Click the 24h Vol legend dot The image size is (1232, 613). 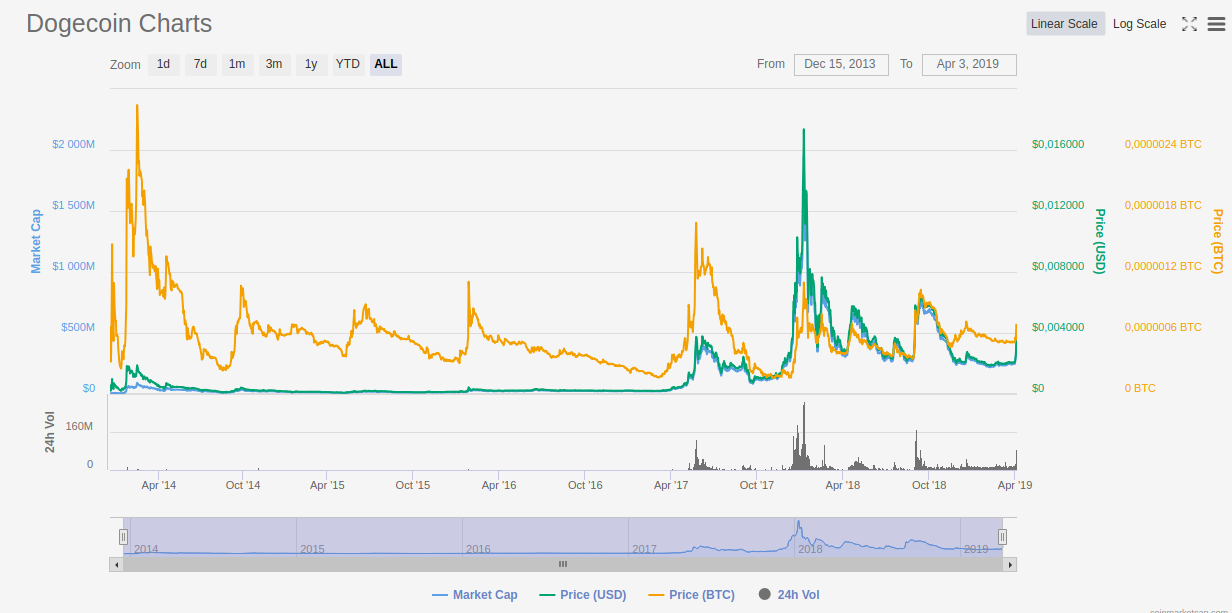click(x=765, y=594)
